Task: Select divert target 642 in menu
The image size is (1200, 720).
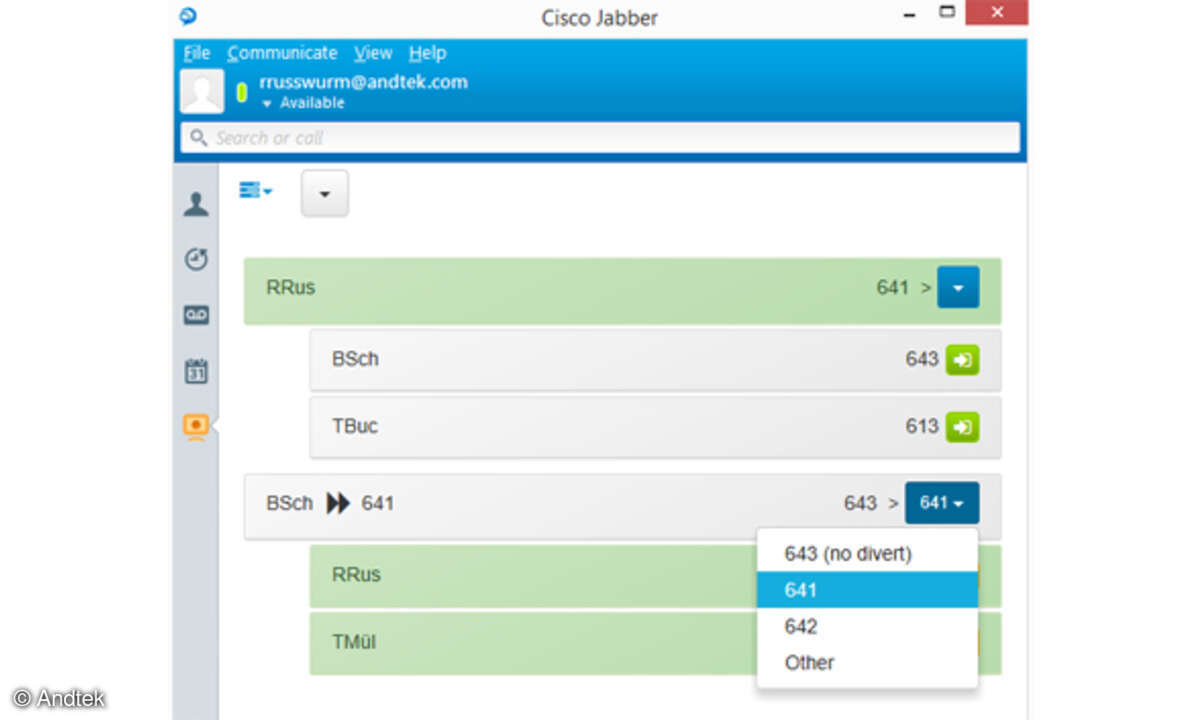Action: (867, 626)
